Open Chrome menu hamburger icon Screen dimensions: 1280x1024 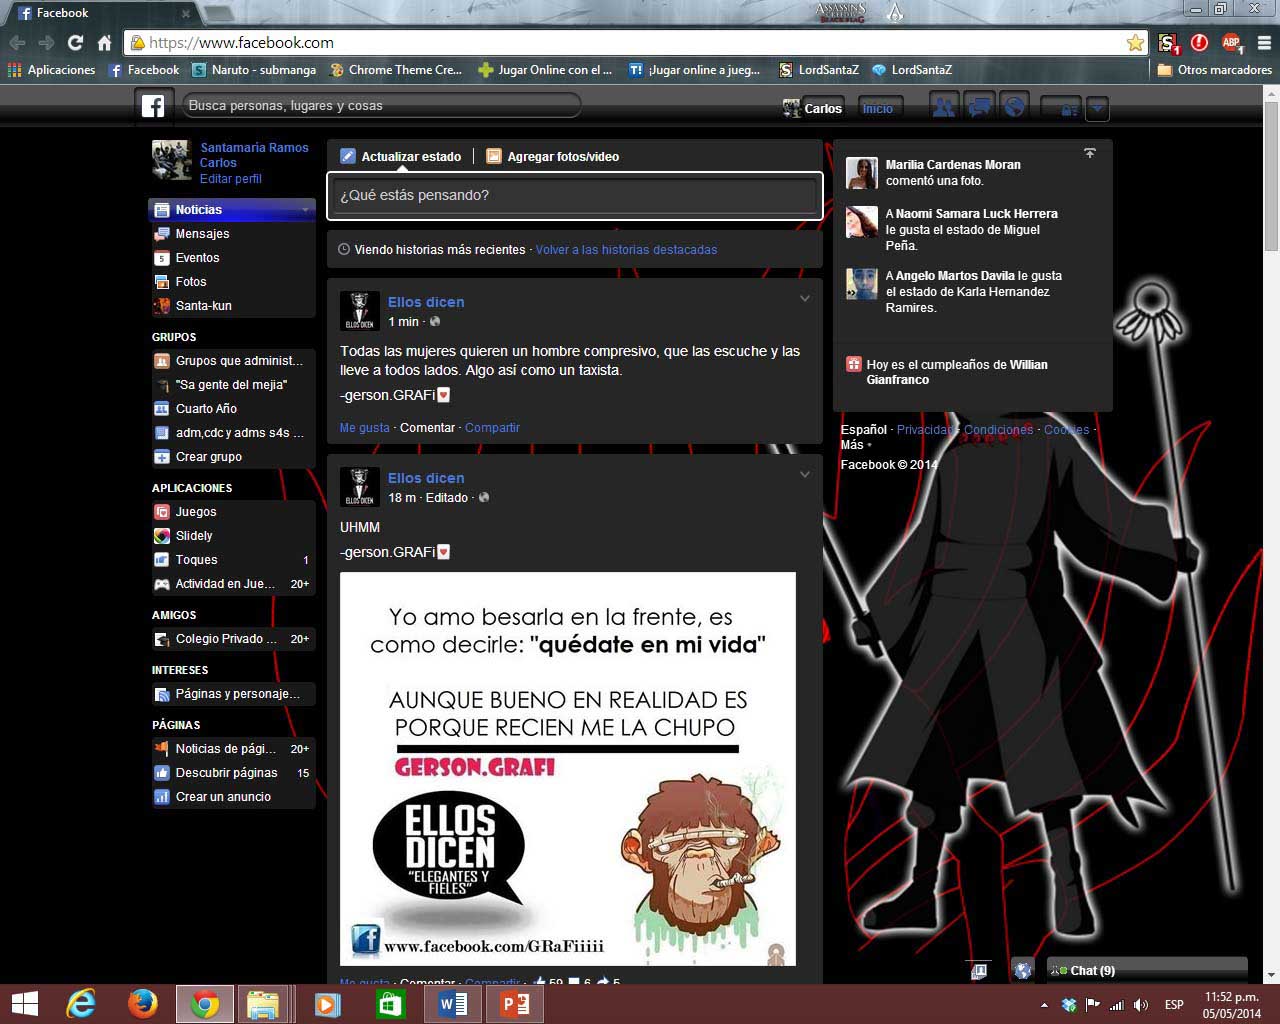[x=1264, y=43]
